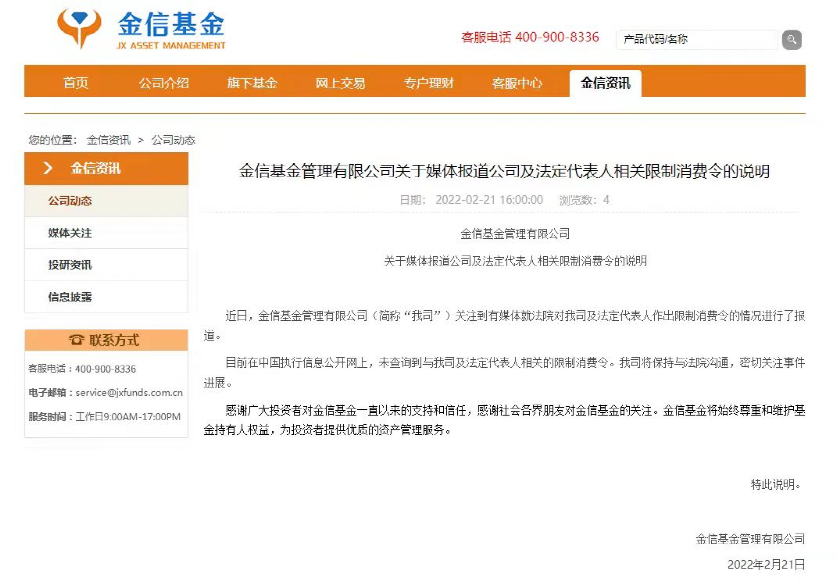The width and height of the screenshot is (836, 585).
Task: Click the JX Asset Management bull logo
Action: tap(79, 28)
